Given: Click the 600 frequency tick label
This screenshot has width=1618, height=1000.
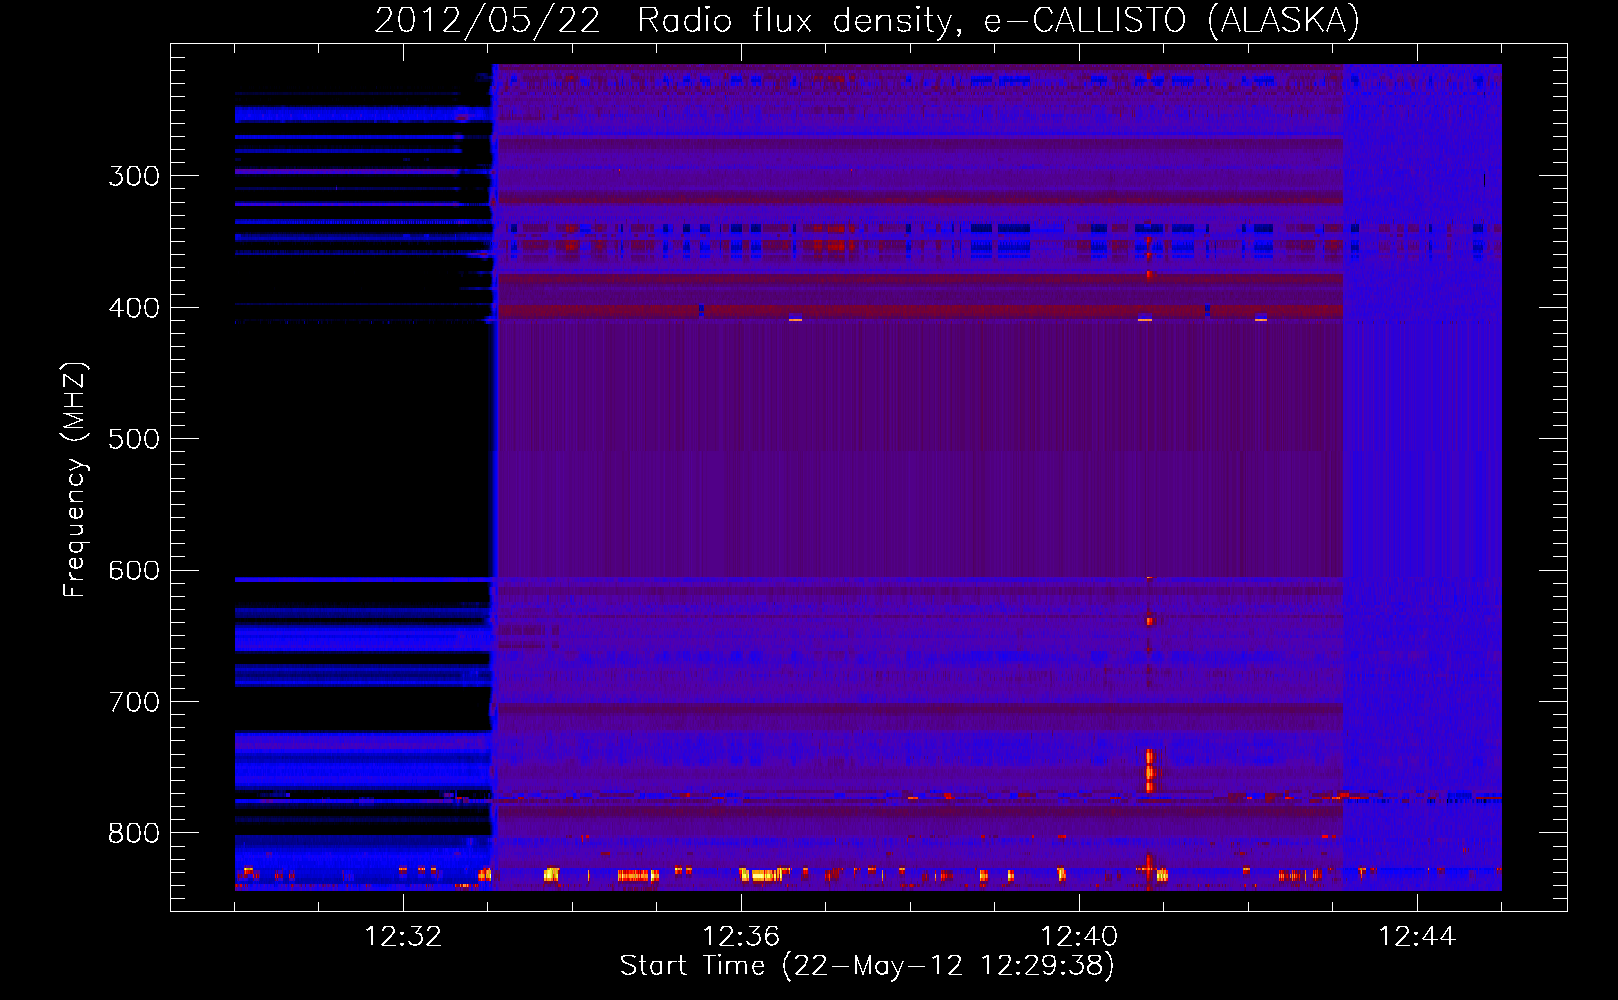Looking at the screenshot, I should tap(134, 571).
